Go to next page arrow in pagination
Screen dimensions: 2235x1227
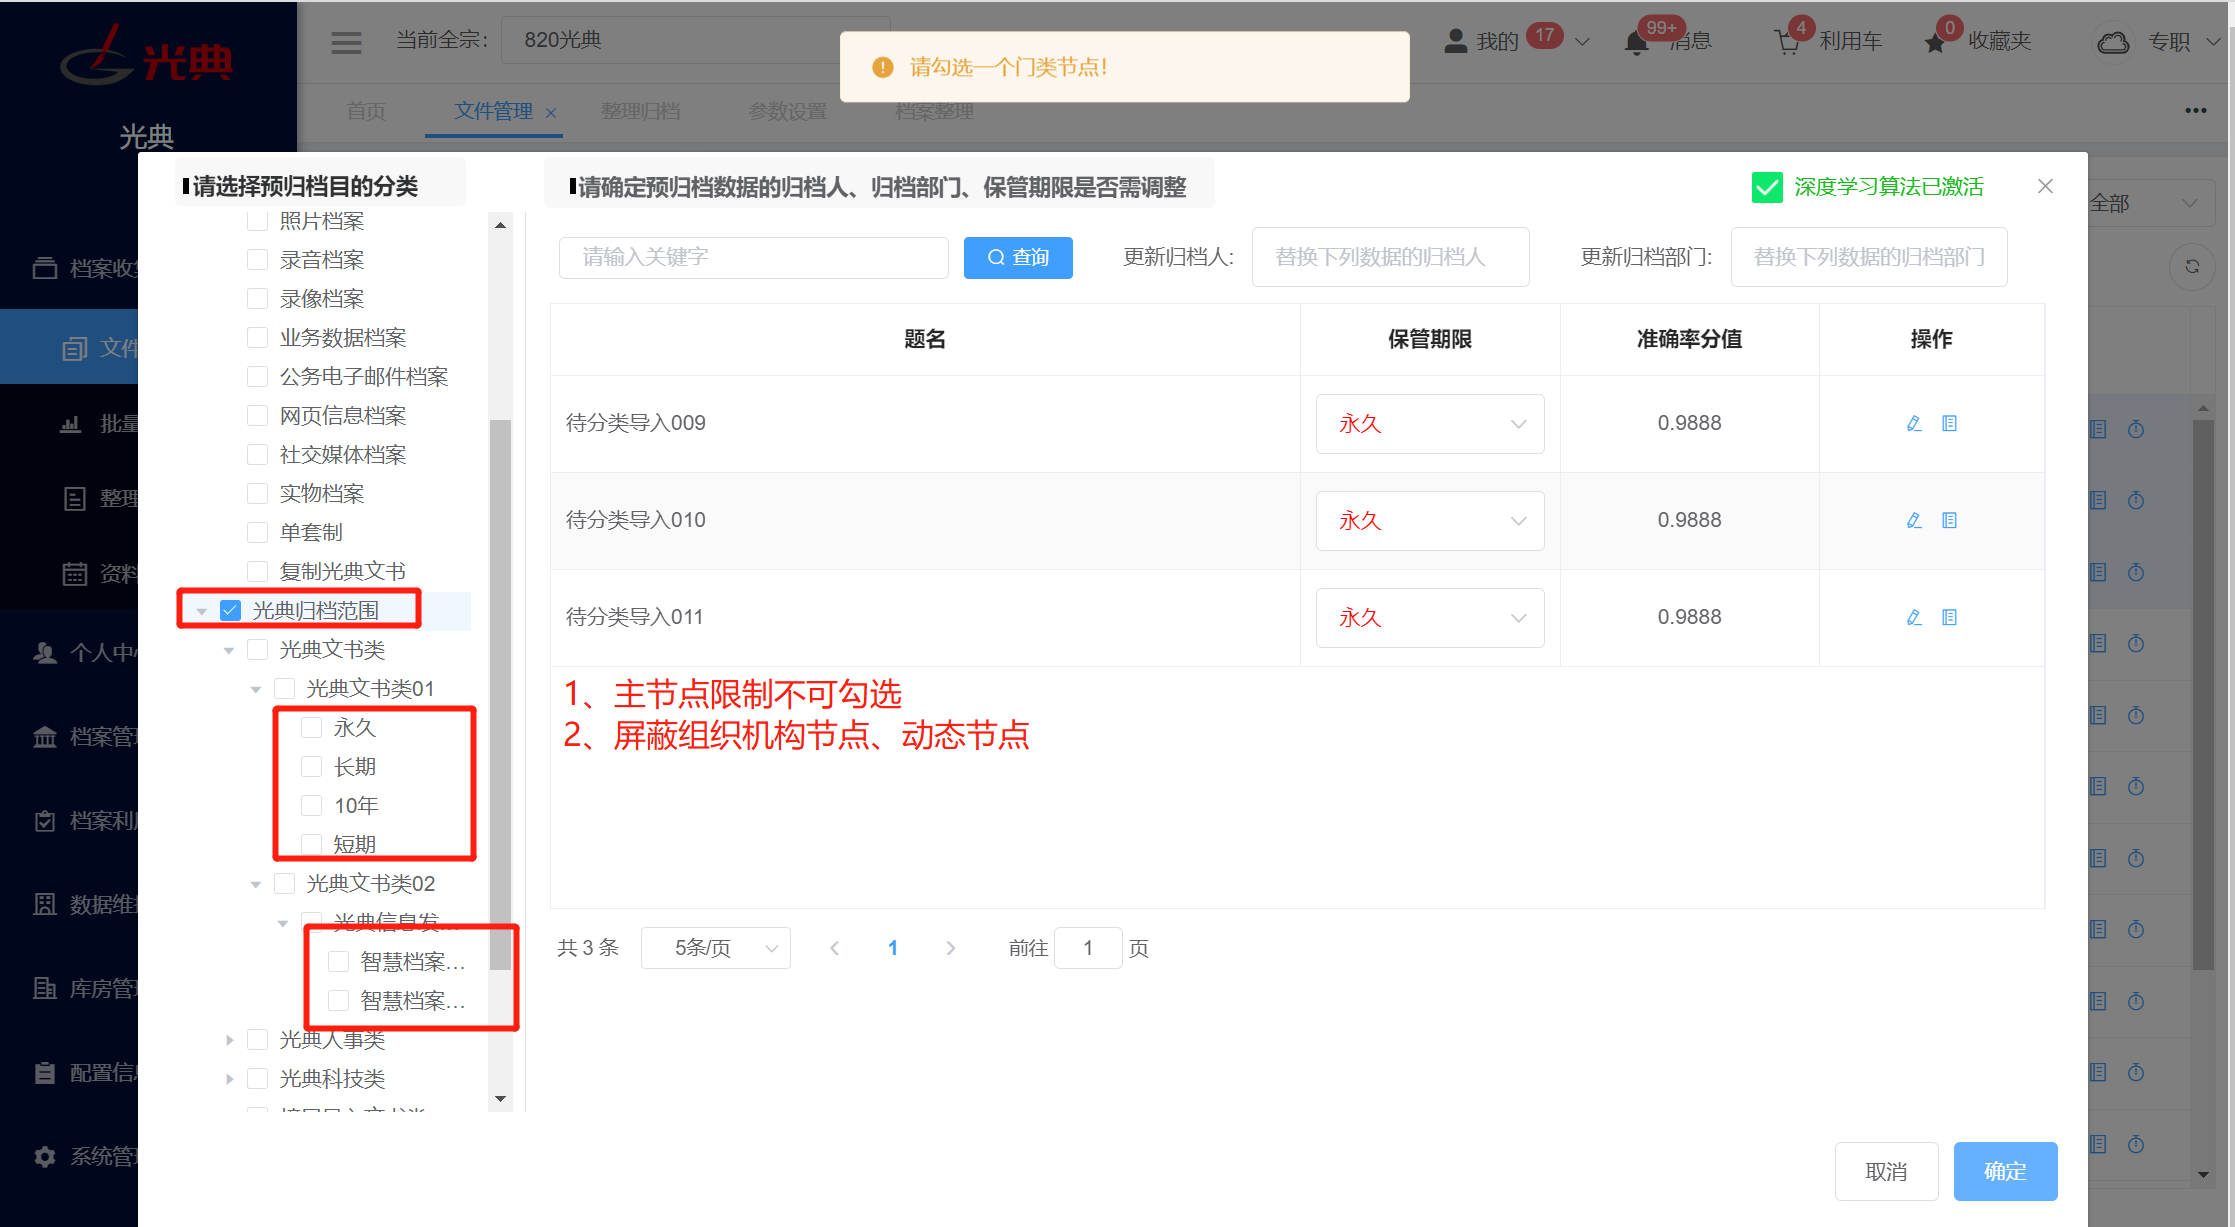coord(951,948)
